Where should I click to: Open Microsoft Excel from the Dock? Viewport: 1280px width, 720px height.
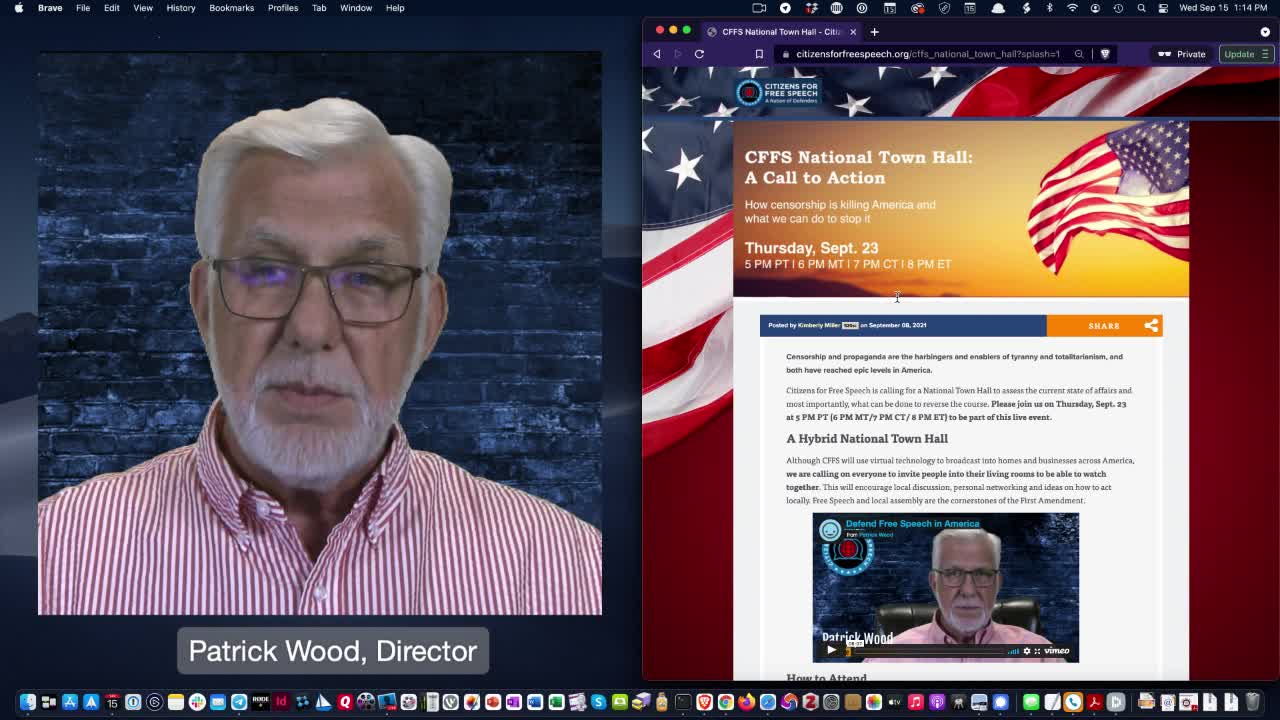(x=556, y=702)
